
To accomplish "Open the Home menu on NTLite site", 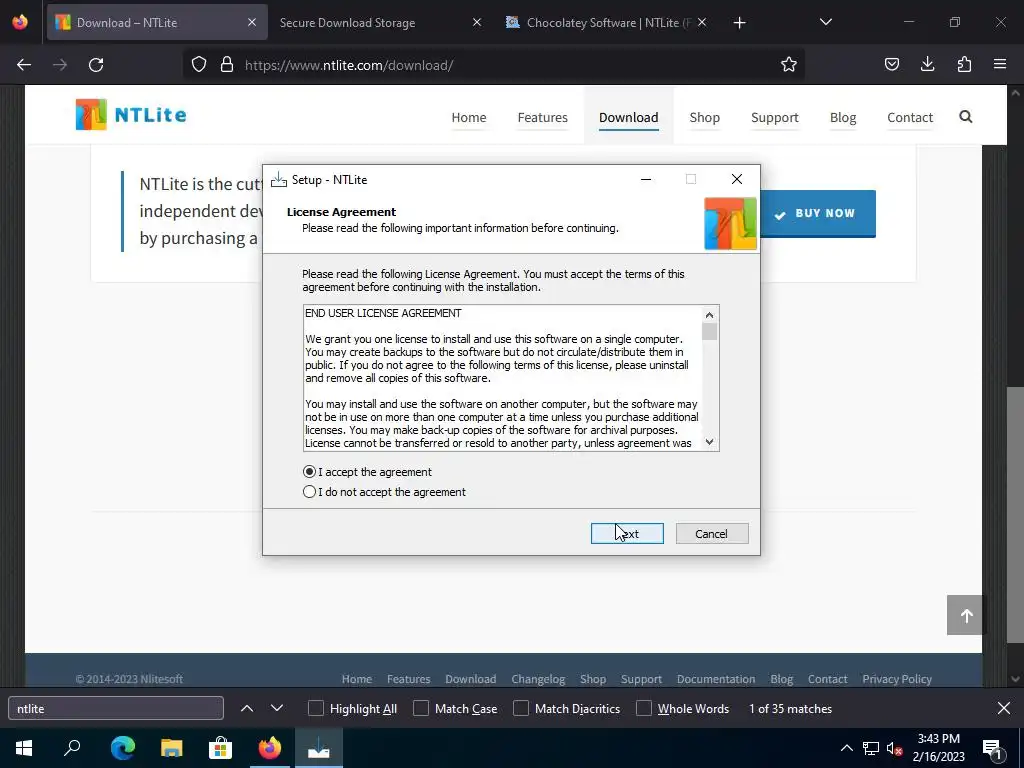I will coord(469,118).
